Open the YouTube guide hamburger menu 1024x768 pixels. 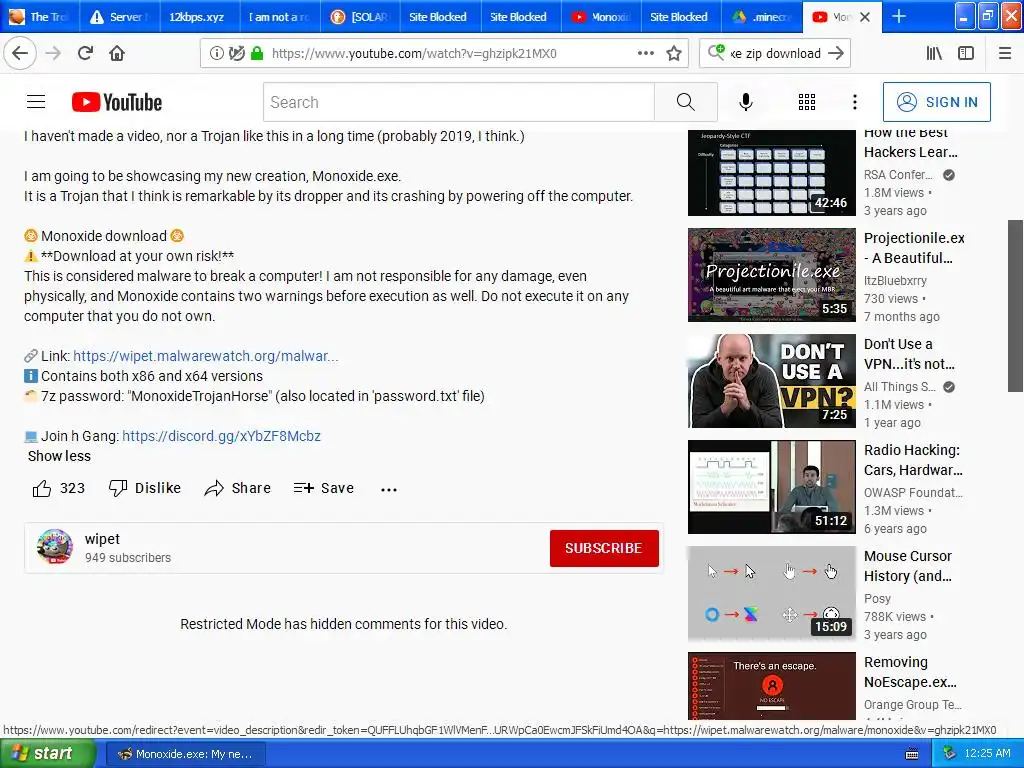click(36, 102)
